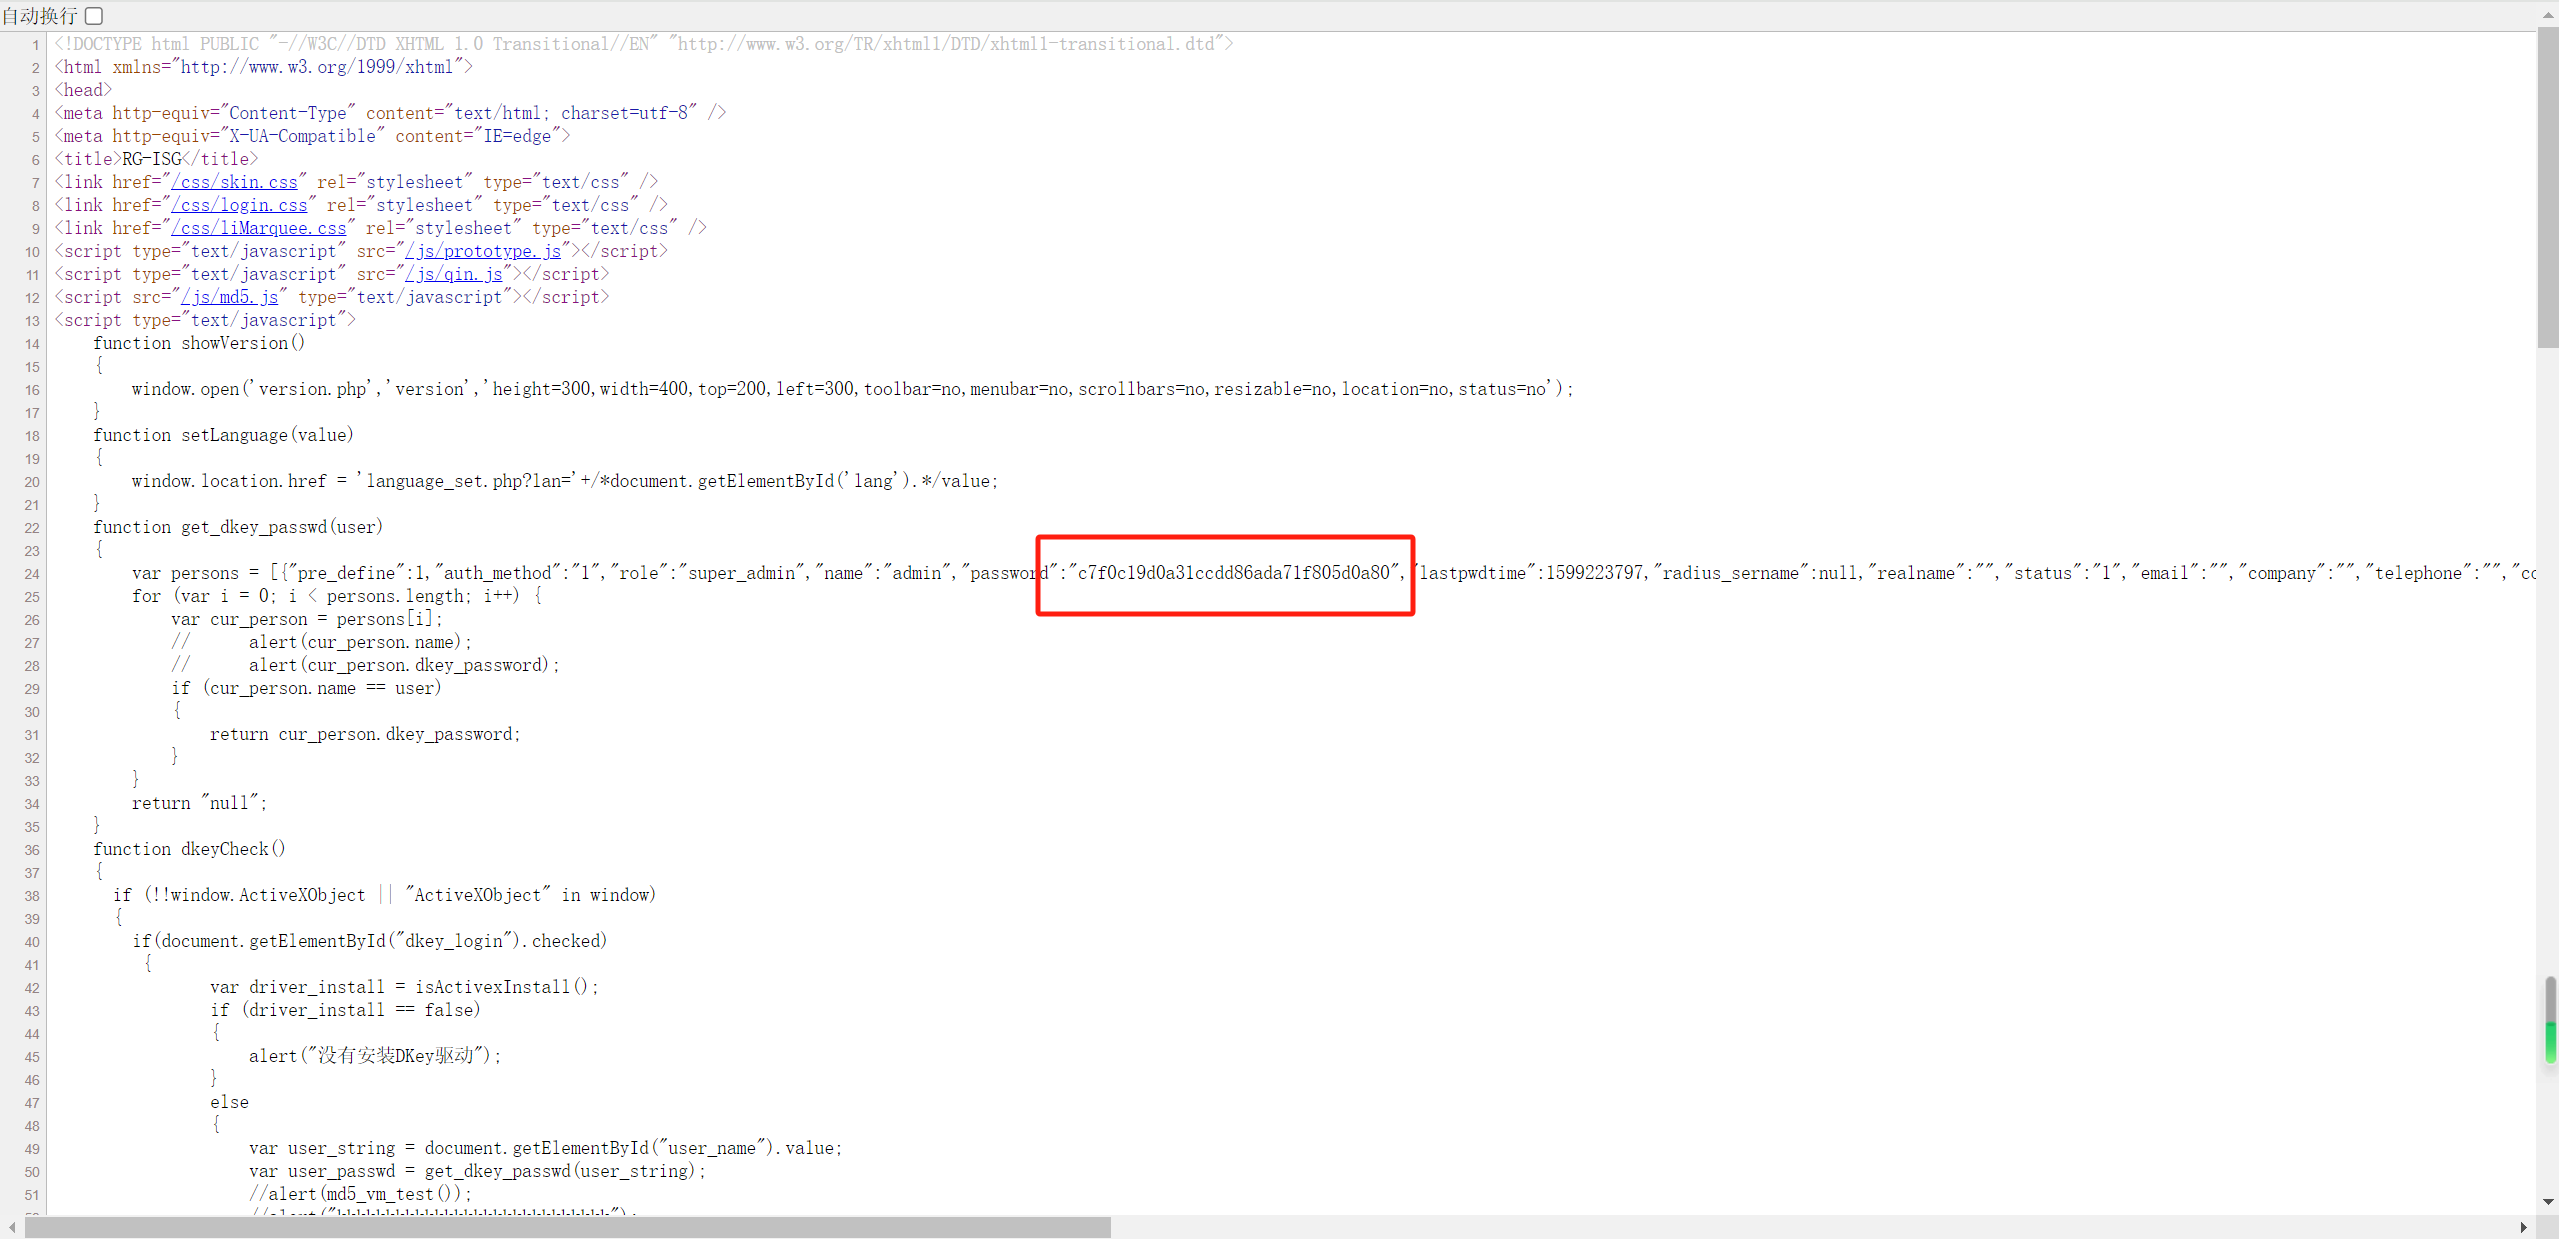The image size is (2559, 1239).
Task: Click the alert text 没有安装DKey驱动
Action: (395, 1056)
